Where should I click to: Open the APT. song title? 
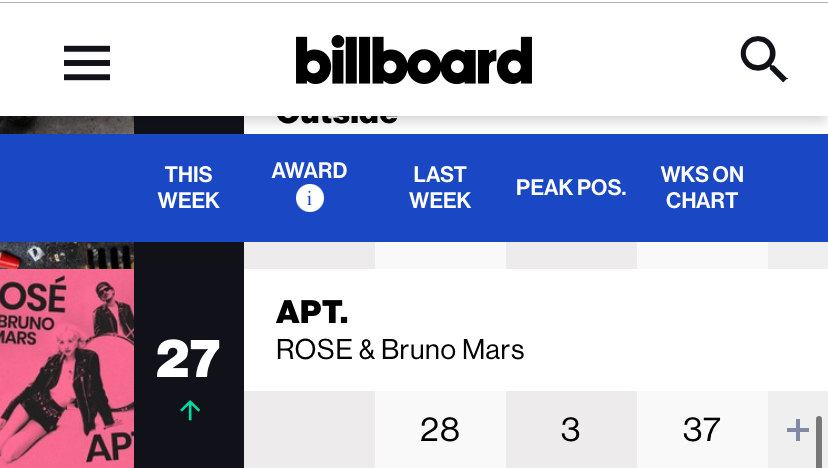tap(312, 312)
